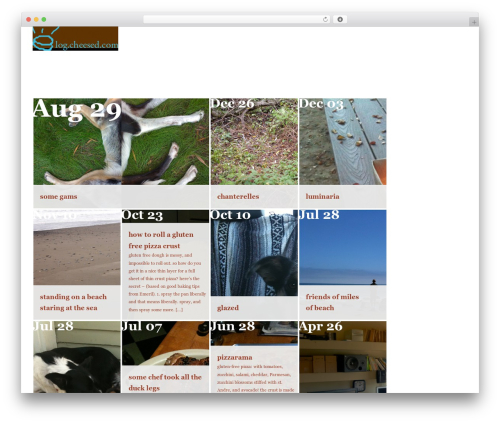
Task: Click the green maximize window button
Action: pos(44,19)
